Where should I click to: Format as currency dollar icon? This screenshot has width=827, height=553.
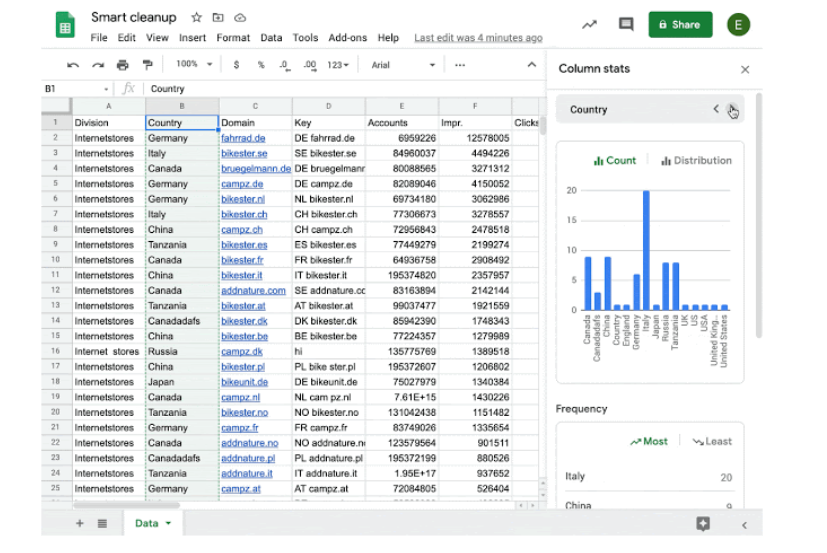point(236,65)
